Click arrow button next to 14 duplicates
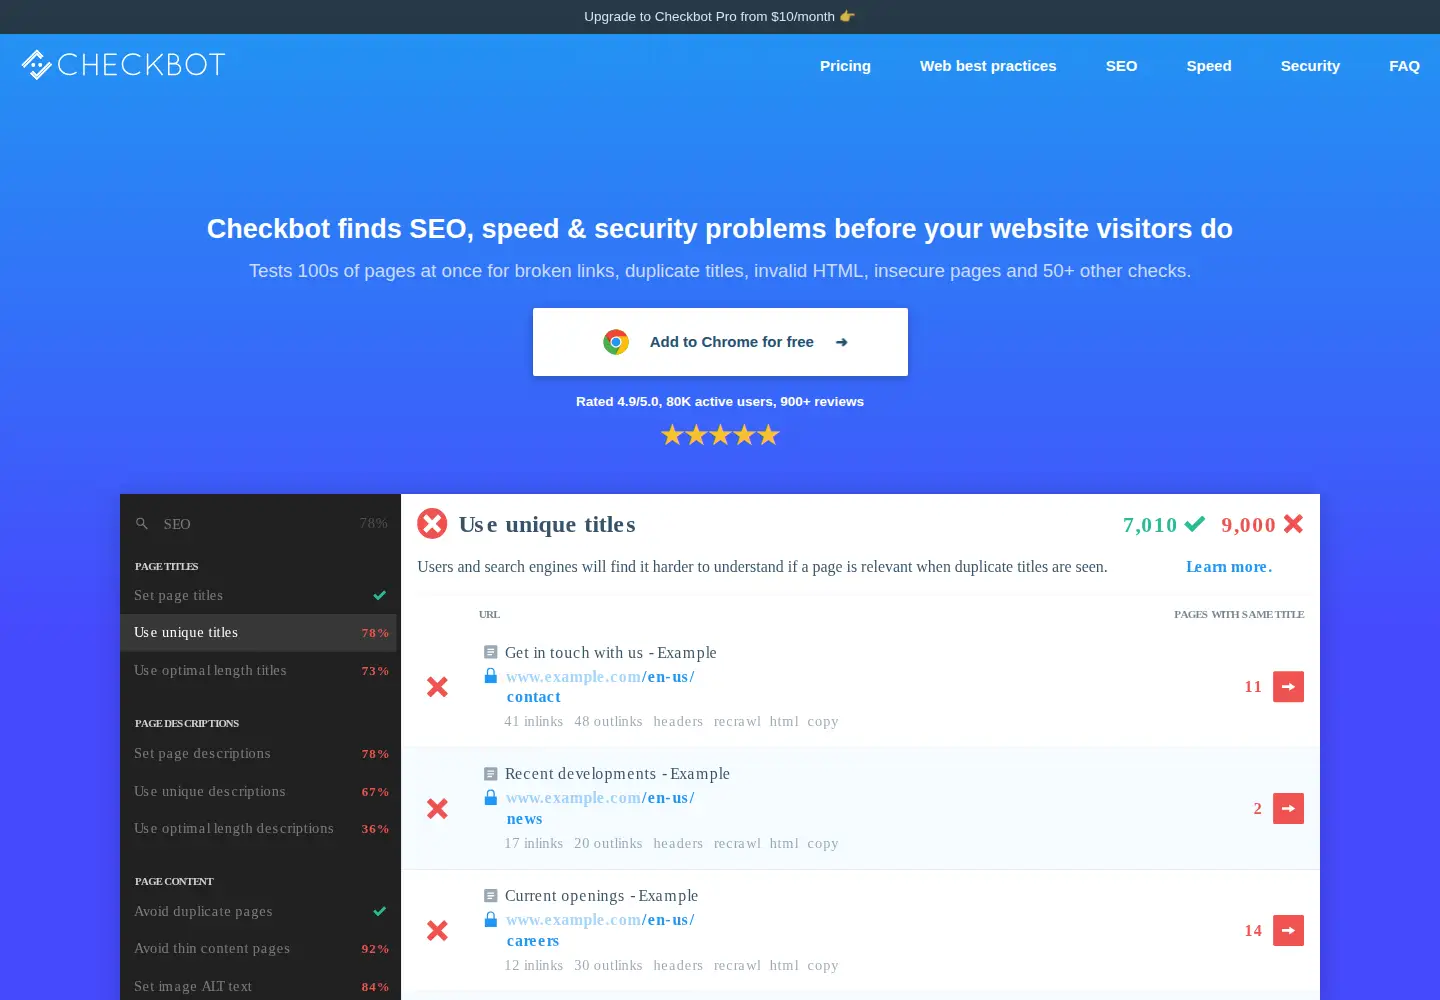 click(1288, 930)
